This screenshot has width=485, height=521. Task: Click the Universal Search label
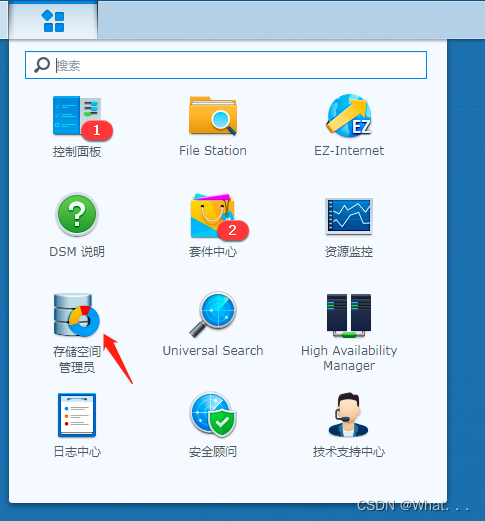(213, 351)
